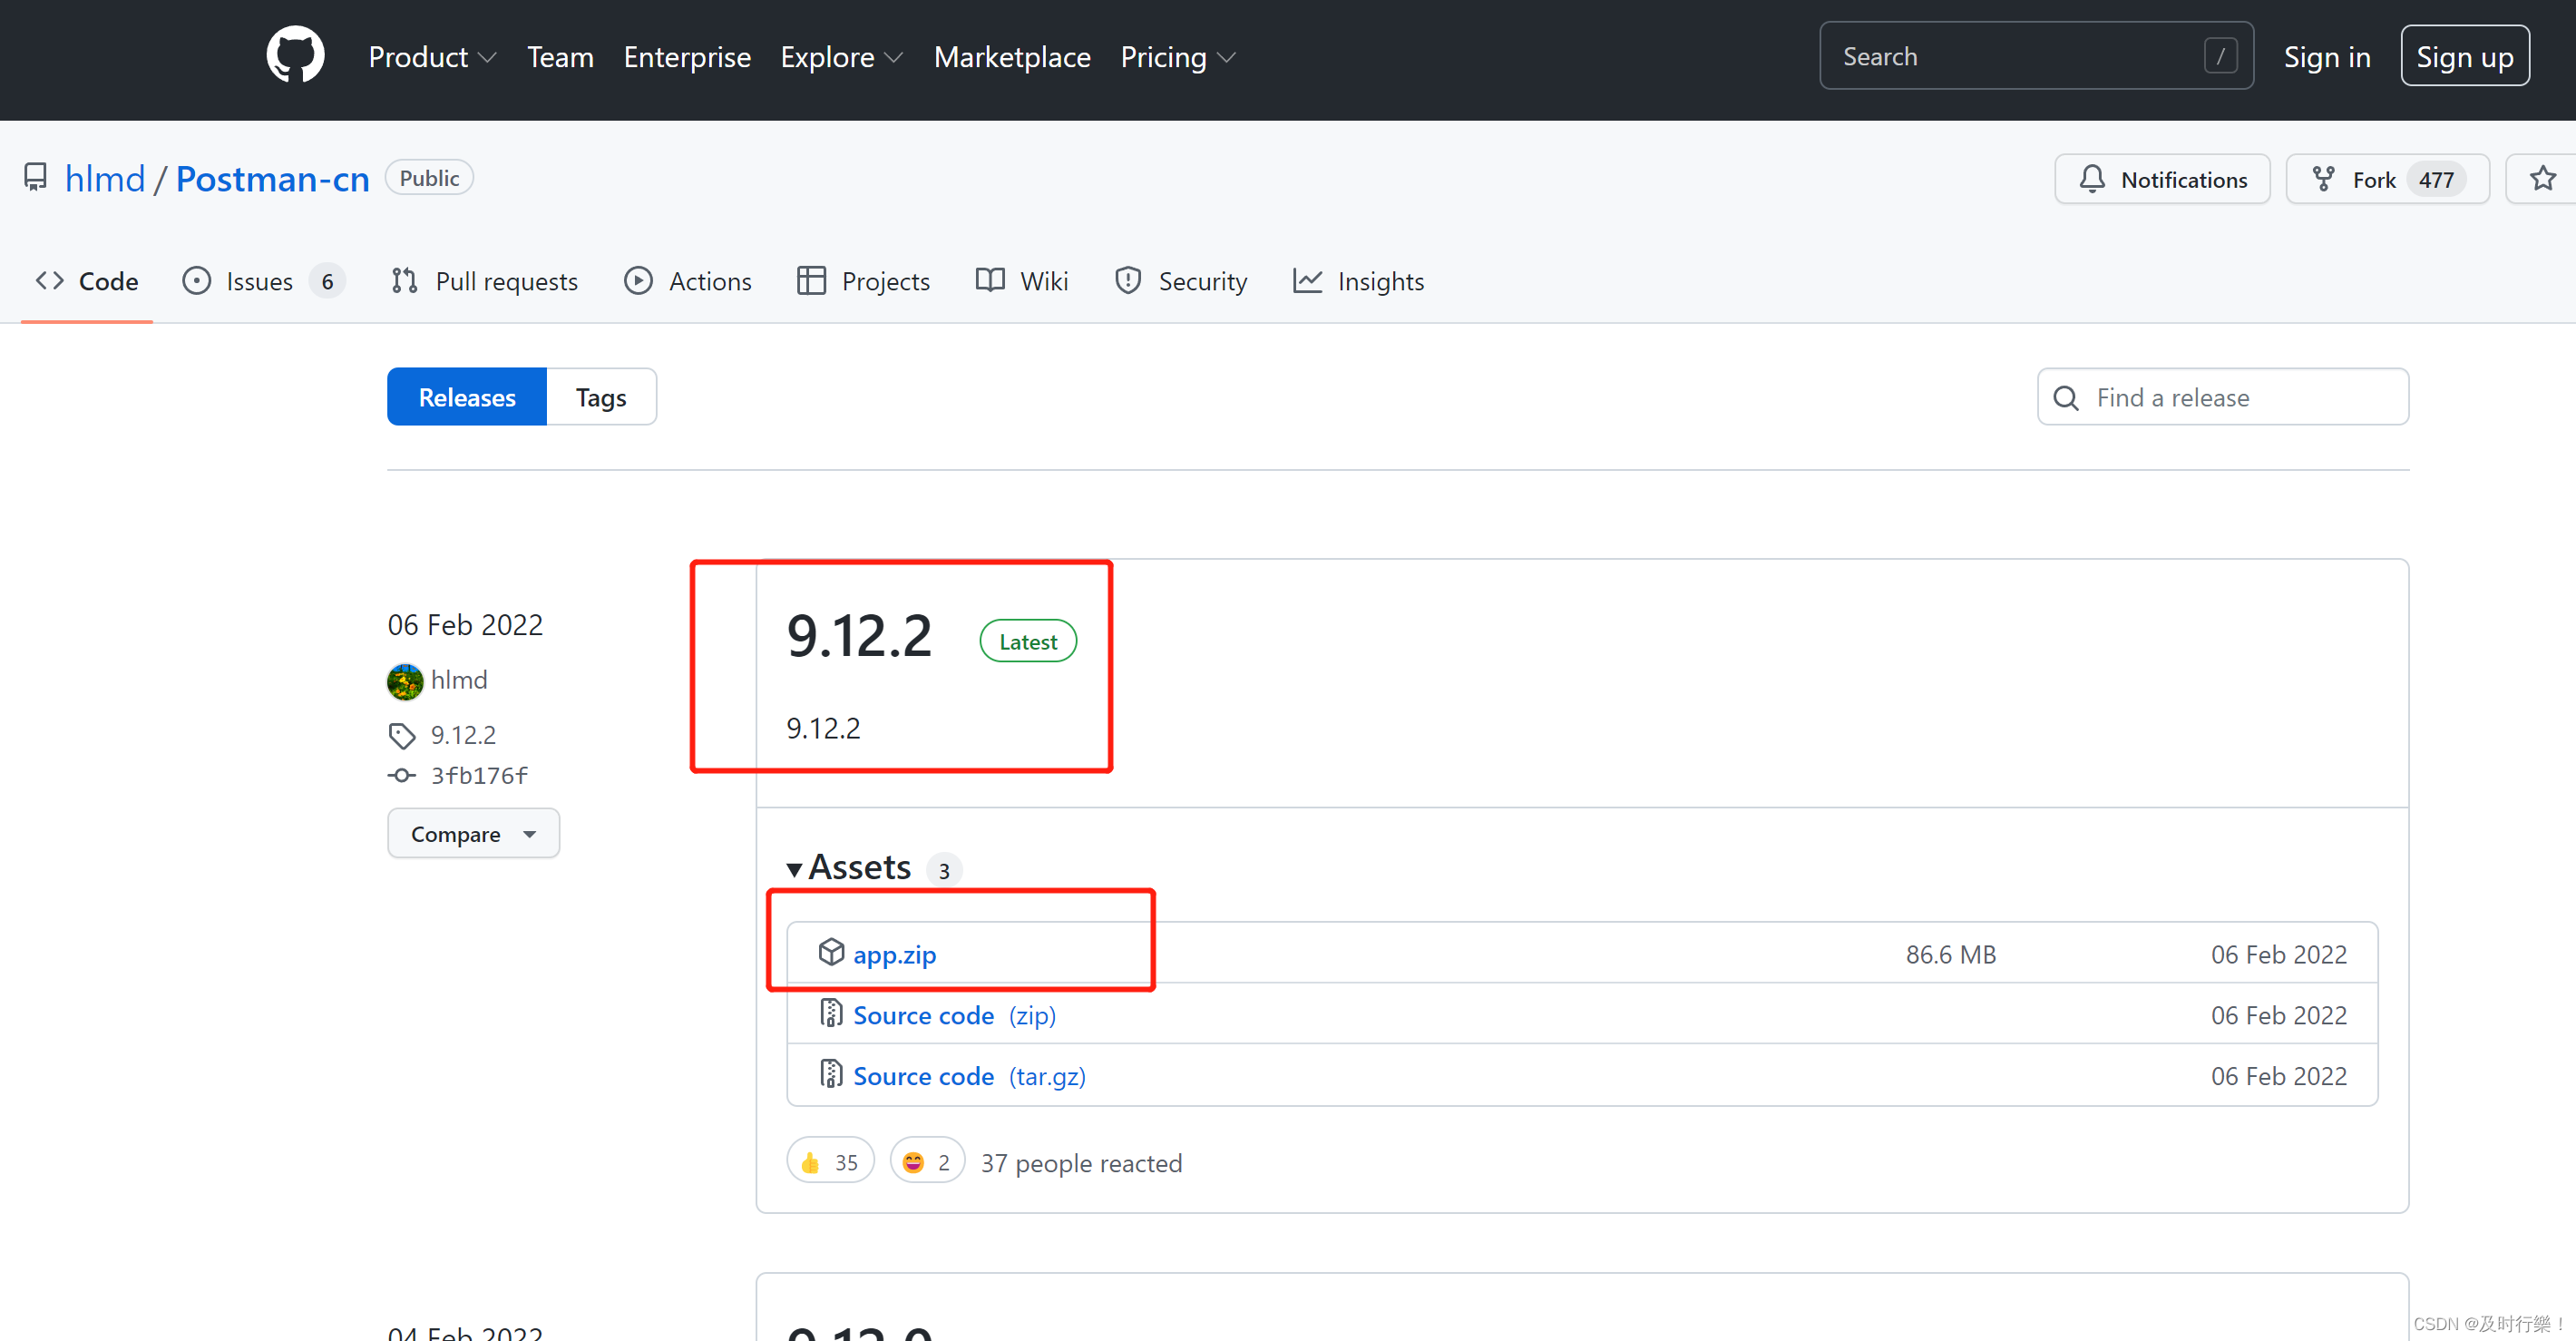Open the Enterprise page
Screen dimensions: 2576x1341
[x=687, y=57]
